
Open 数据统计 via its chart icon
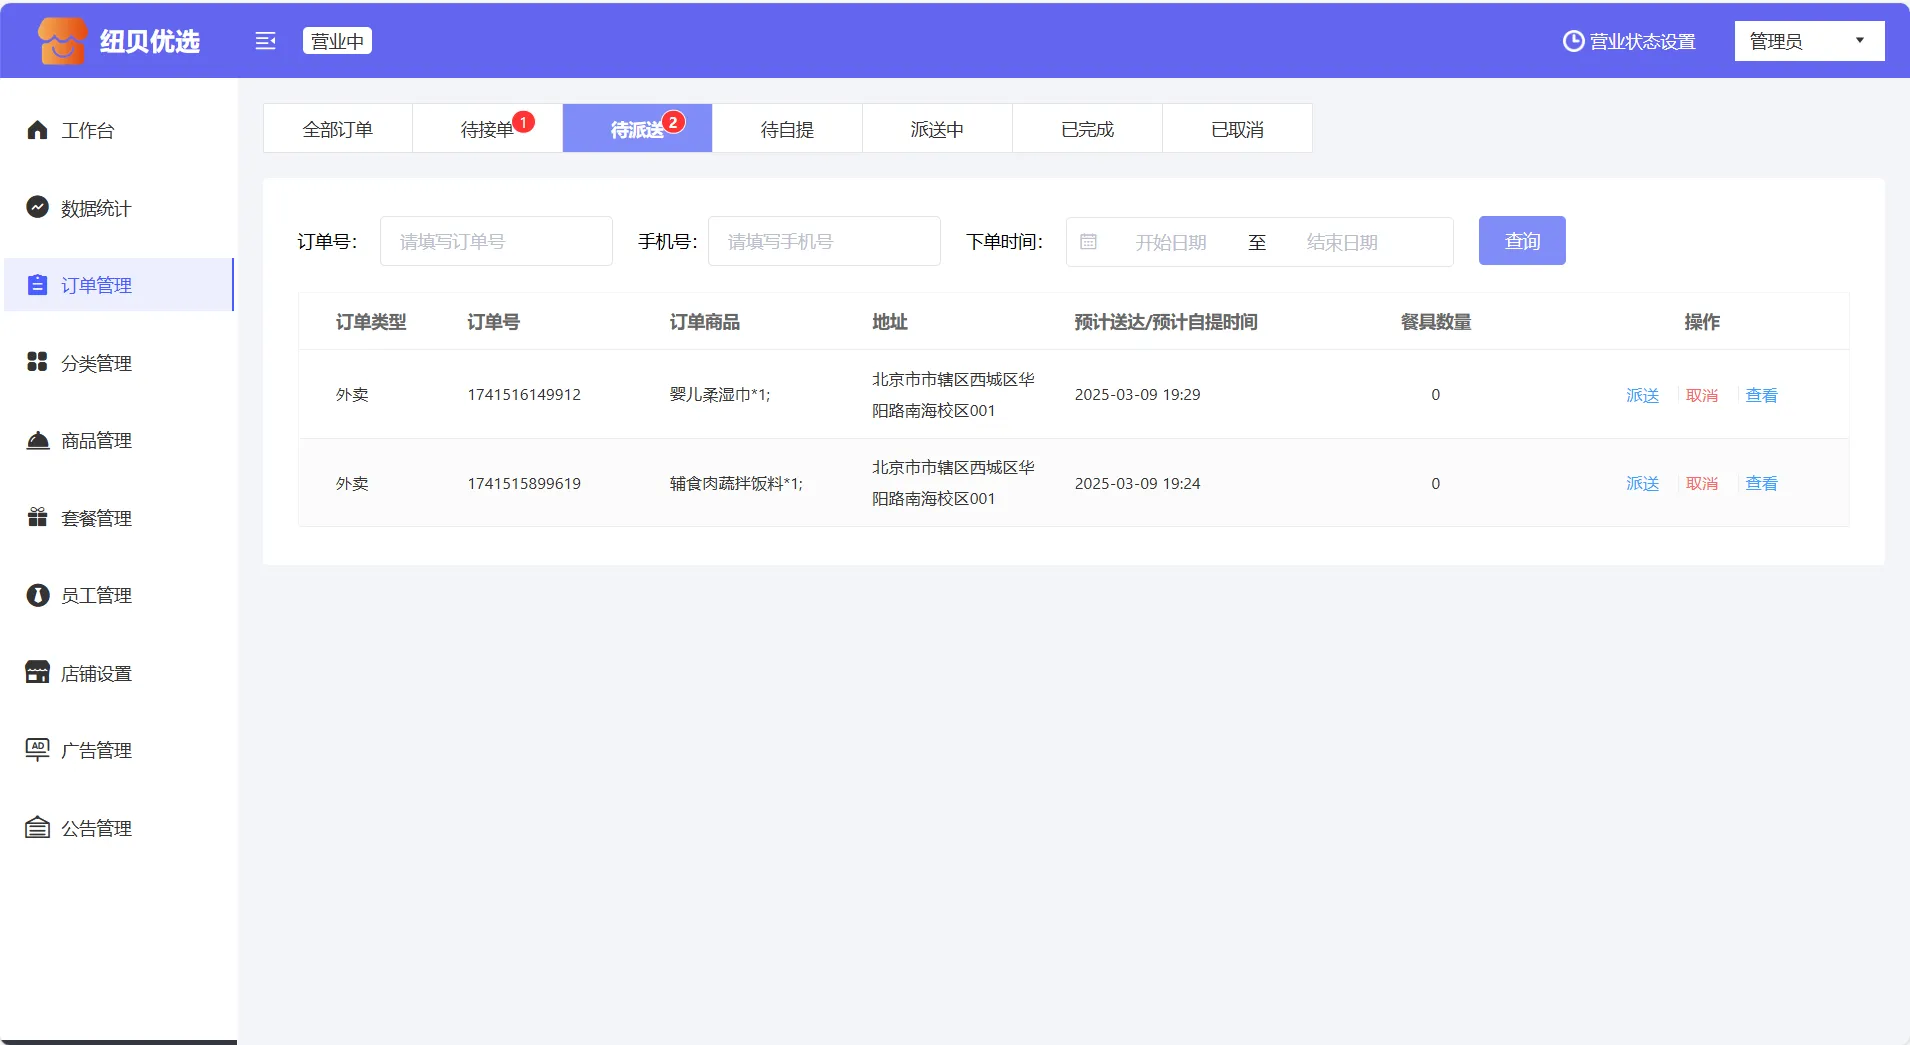37,207
